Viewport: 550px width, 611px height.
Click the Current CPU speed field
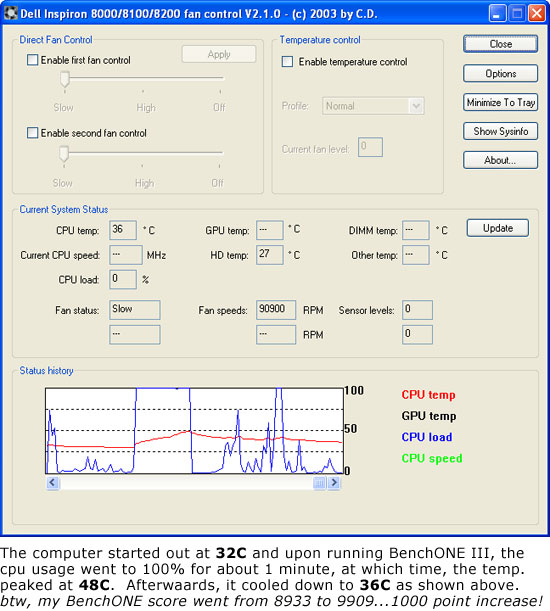(126, 255)
